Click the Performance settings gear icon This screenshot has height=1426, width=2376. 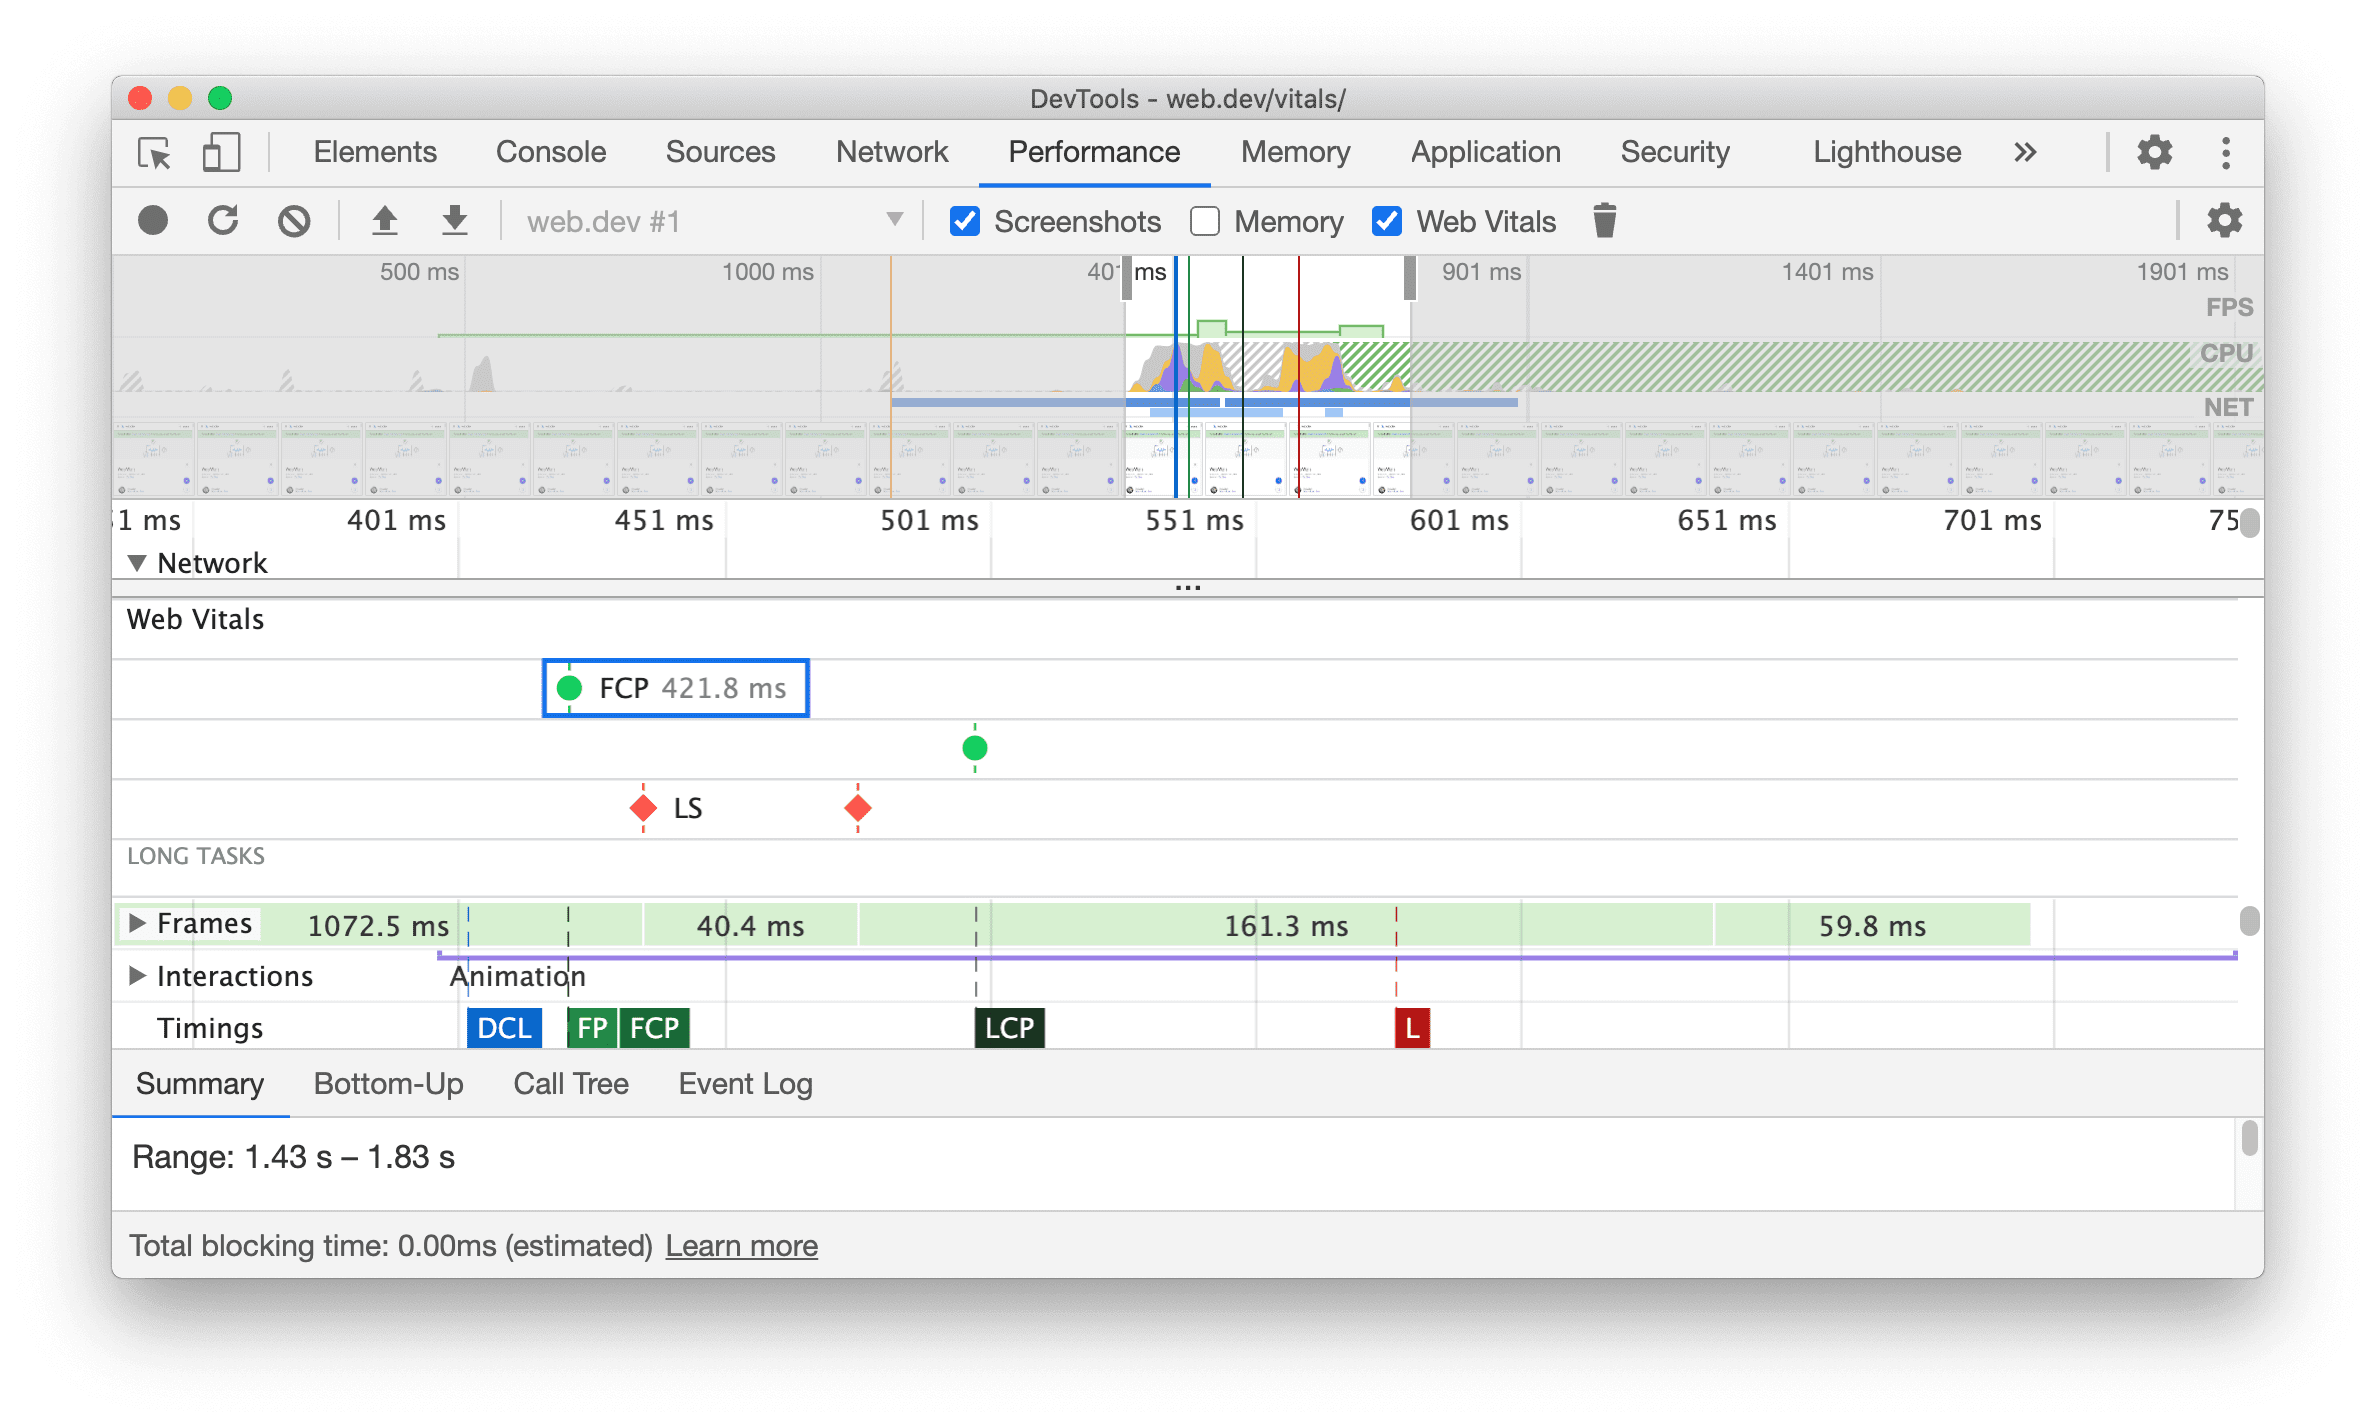(x=2216, y=222)
